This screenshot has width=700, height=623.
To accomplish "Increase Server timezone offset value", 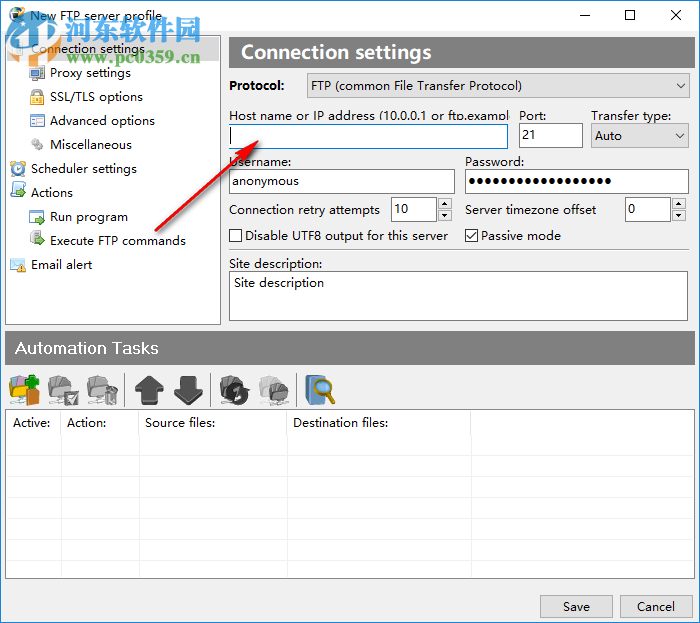I will (679, 204).
